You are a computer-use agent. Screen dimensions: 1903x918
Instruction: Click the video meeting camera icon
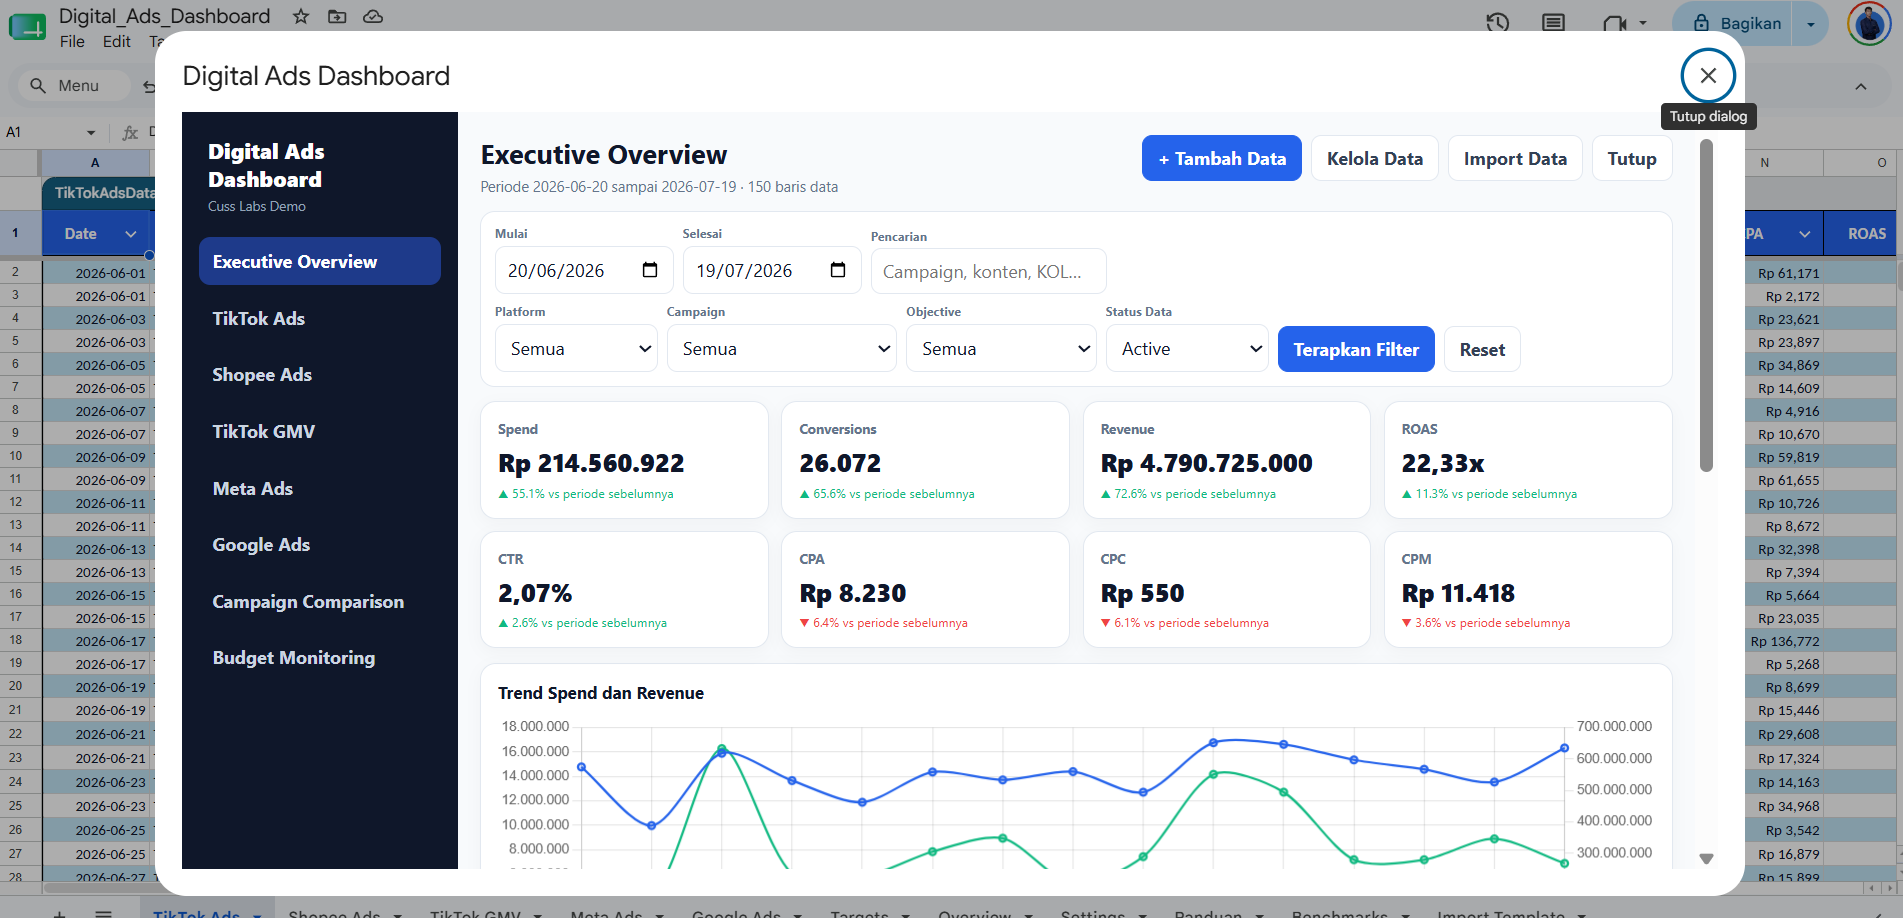tap(1614, 23)
